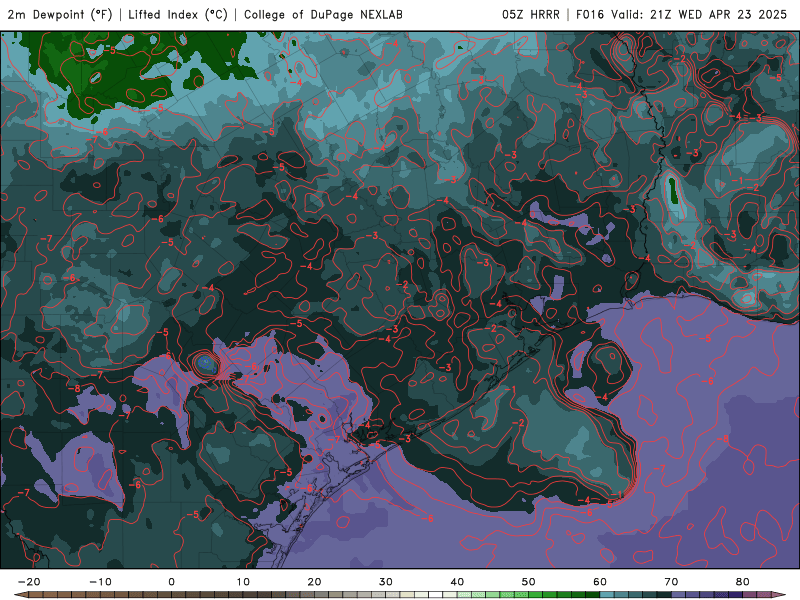800x600 pixels.
Task: Click the '50' color scale label
Action: pos(529,582)
